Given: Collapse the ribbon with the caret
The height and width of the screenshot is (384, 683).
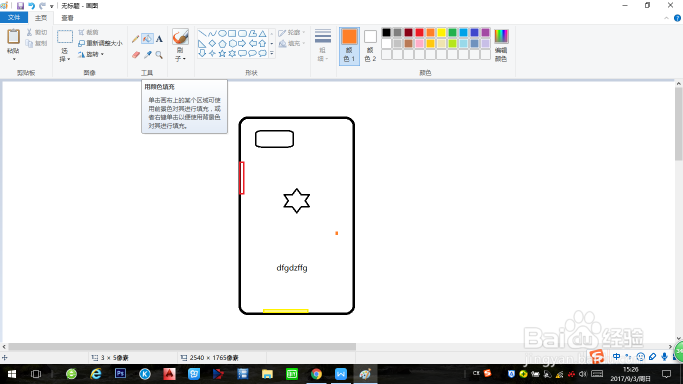Looking at the screenshot, I should [666, 18].
